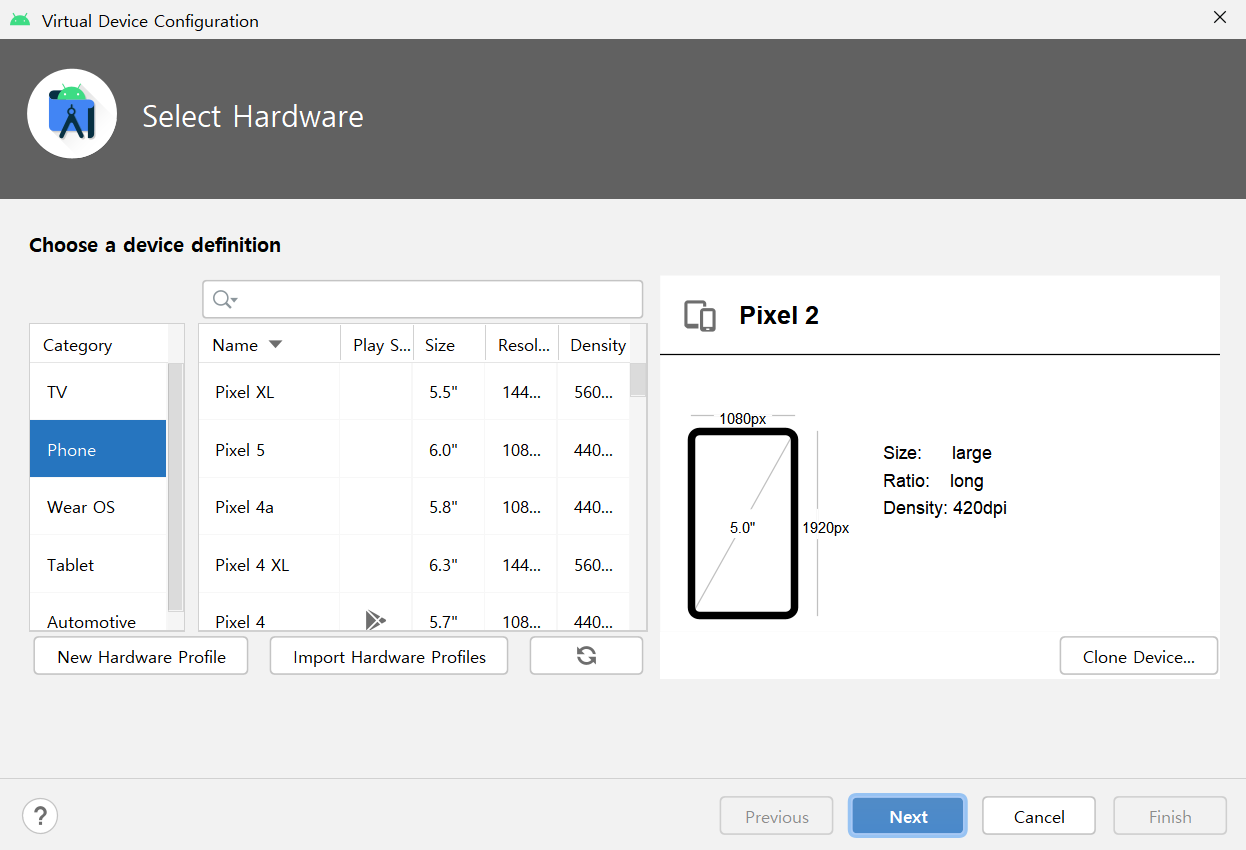Click the help question mark icon

click(40, 815)
